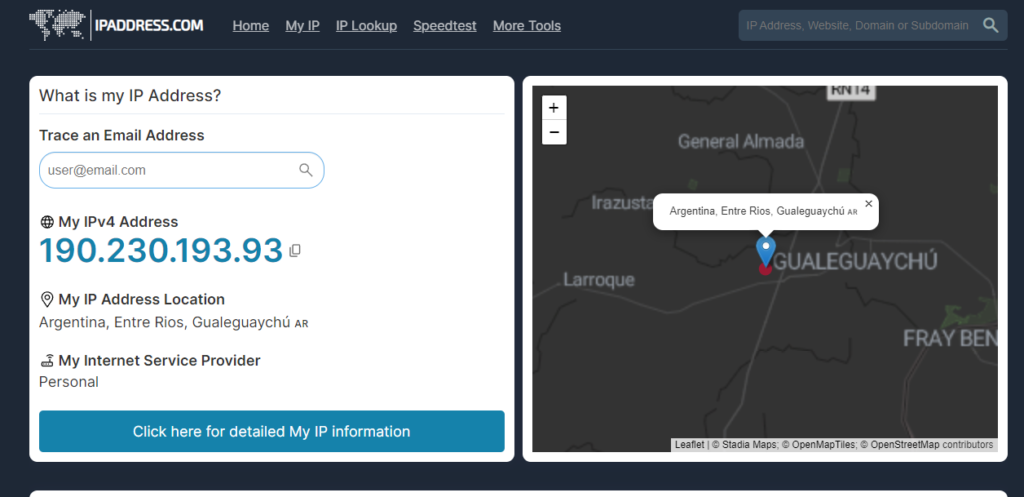
Task: Click the location pin icon beside My IP Address Location
Action: pyautogui.click(x=47, y=300)
